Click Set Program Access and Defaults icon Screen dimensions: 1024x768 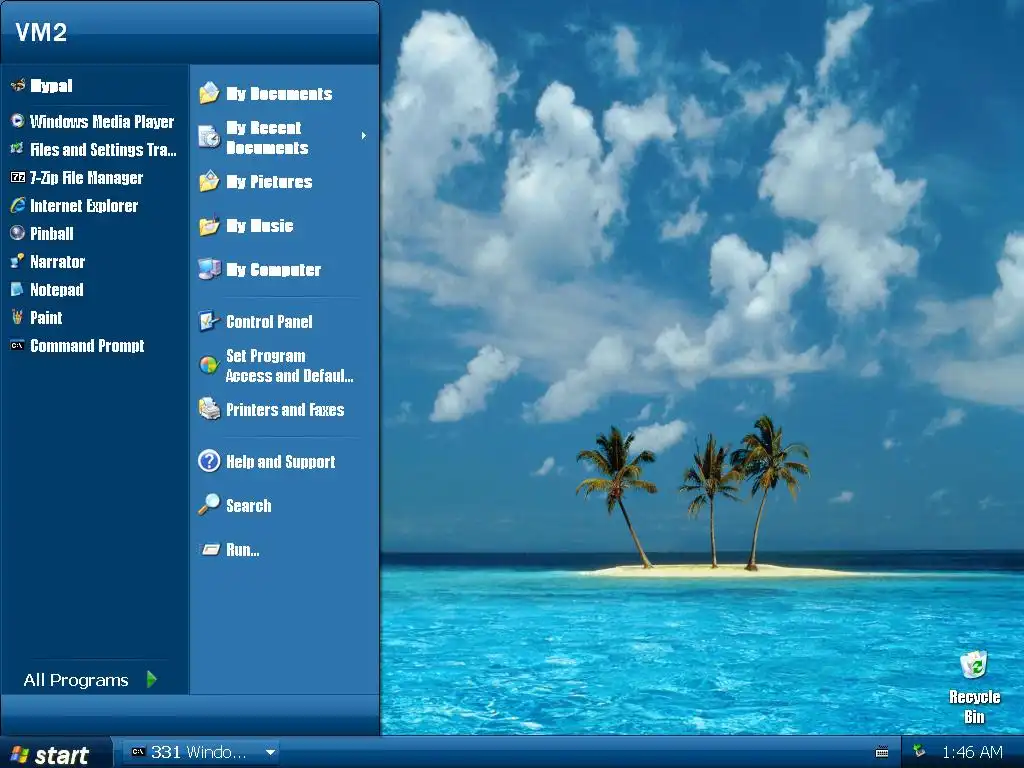(x=209, y=365)
